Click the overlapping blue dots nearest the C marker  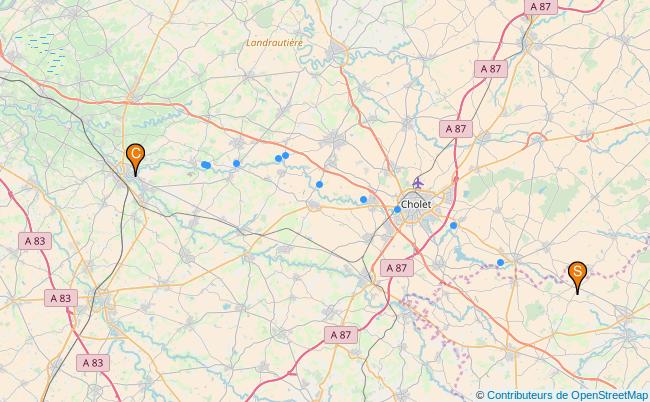pyautogui.click(x=206, y=165)
